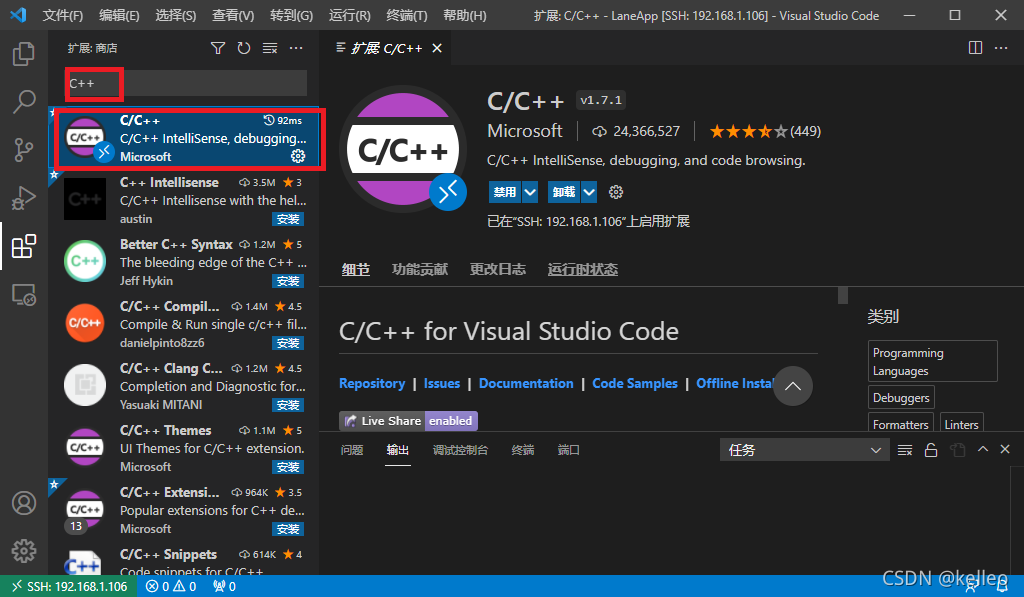Click the Programming Languages category tag
The image size is (1024, 597).
click(x=933, y=361)
